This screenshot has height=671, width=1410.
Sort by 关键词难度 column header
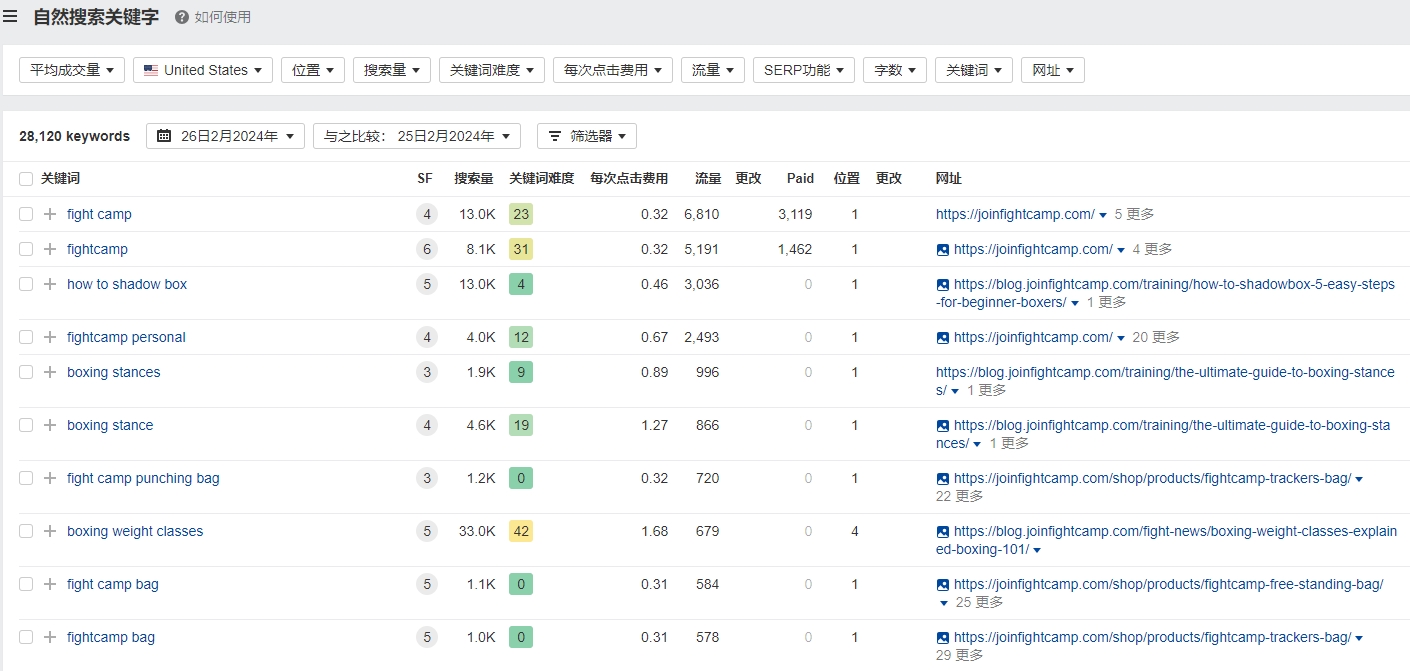pyautogui.click(x=542, y=179)
